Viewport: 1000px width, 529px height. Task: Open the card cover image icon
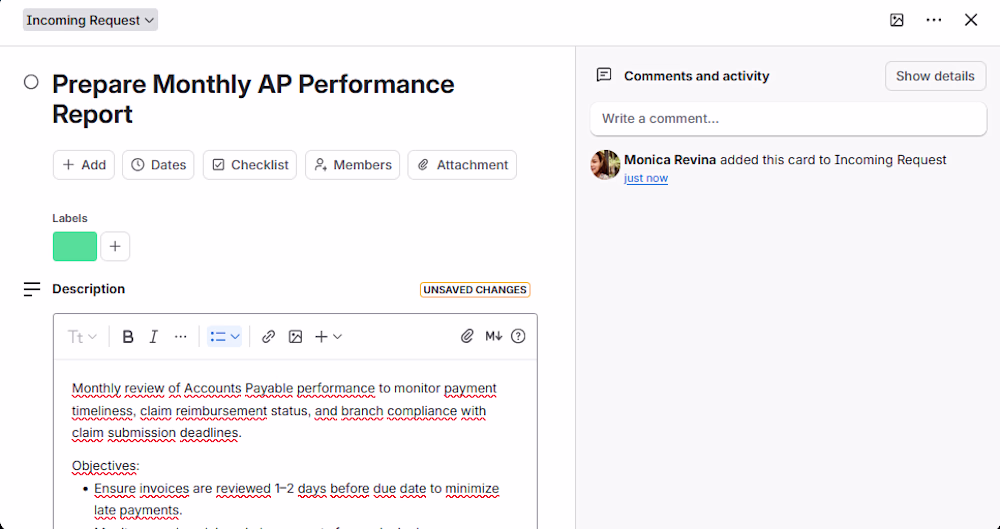click(x=897, y=20)
